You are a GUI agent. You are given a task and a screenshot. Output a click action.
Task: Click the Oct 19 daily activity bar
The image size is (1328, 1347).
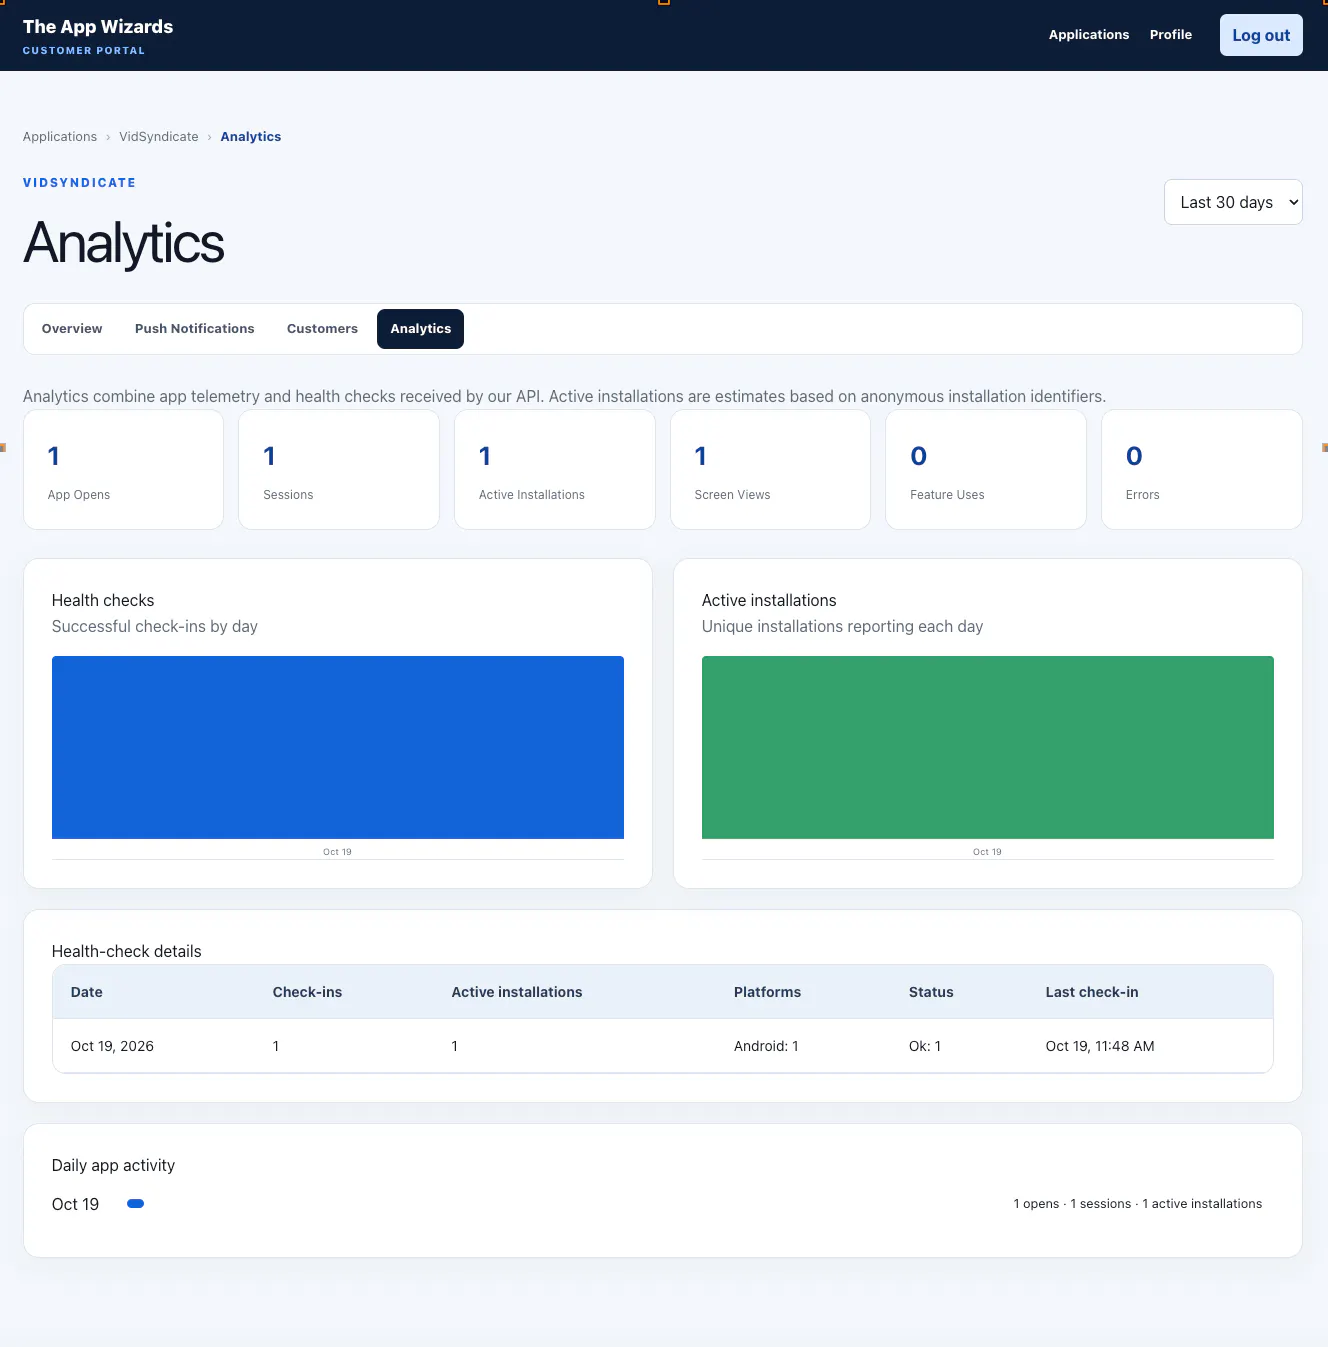click(x=136, y=1204)
